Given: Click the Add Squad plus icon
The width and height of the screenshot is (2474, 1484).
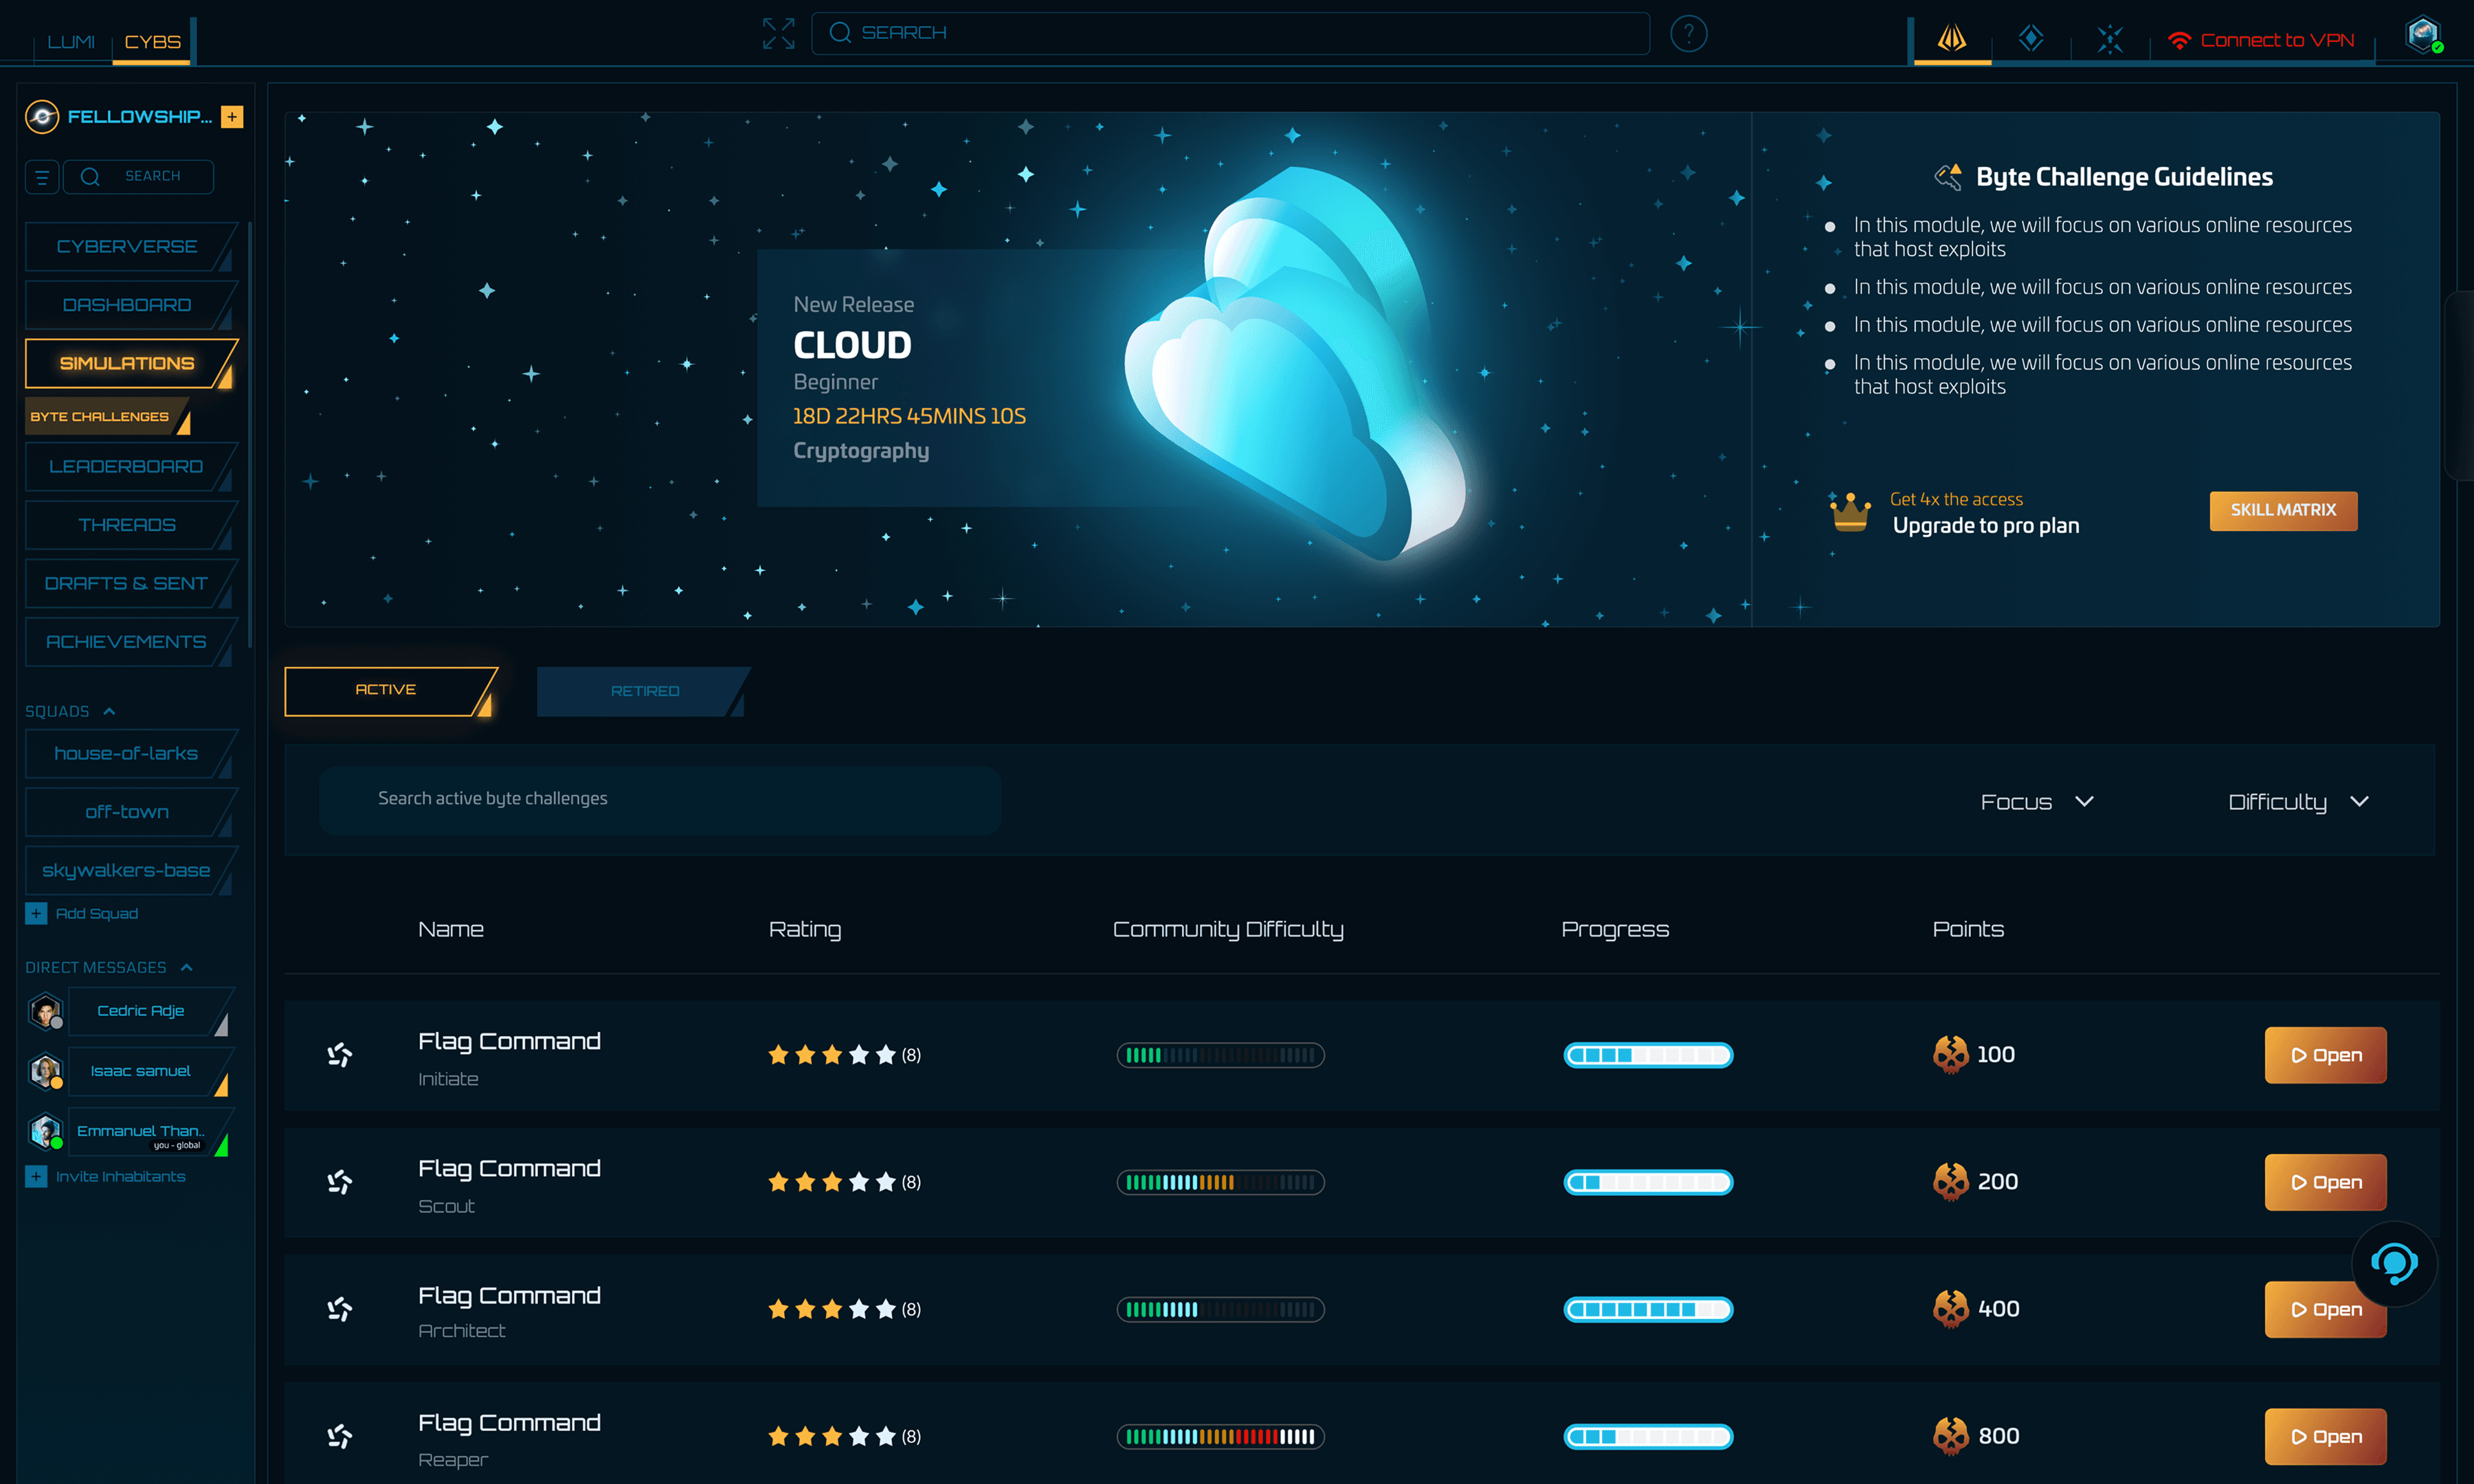Looking at the screenshot, I should click(36, 913).
